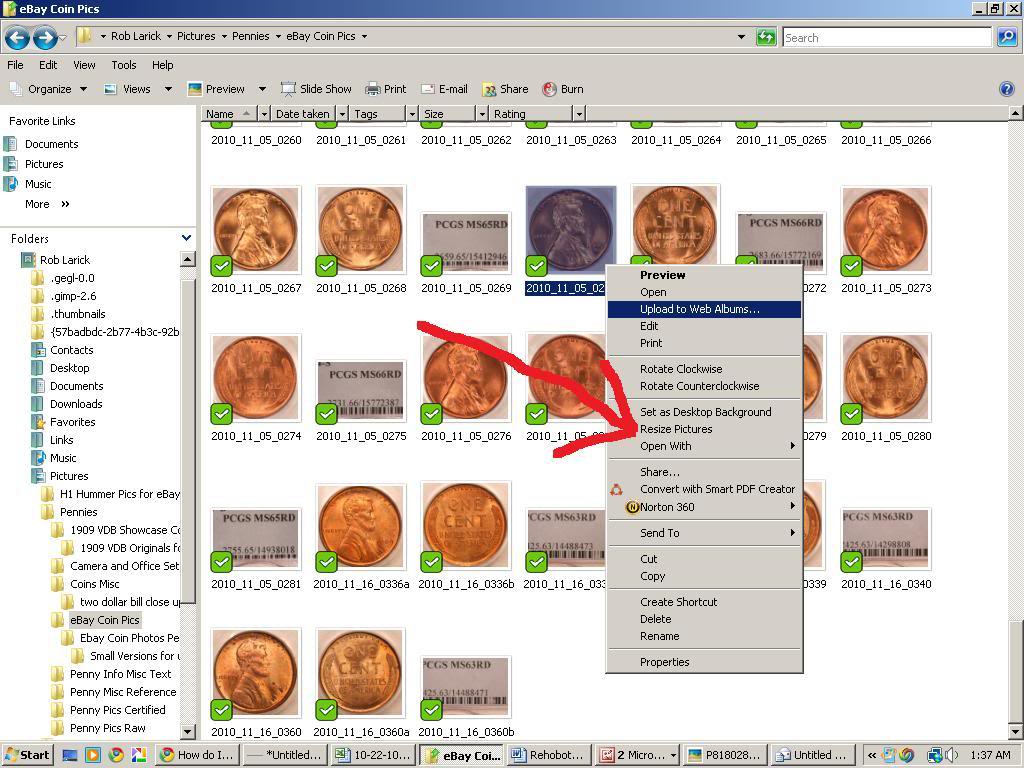The height and width of the screenshot is (768, 1024).
Task: Toggle check mark on thumbnail 2010_11_16_0340
Action: (852, 562)
